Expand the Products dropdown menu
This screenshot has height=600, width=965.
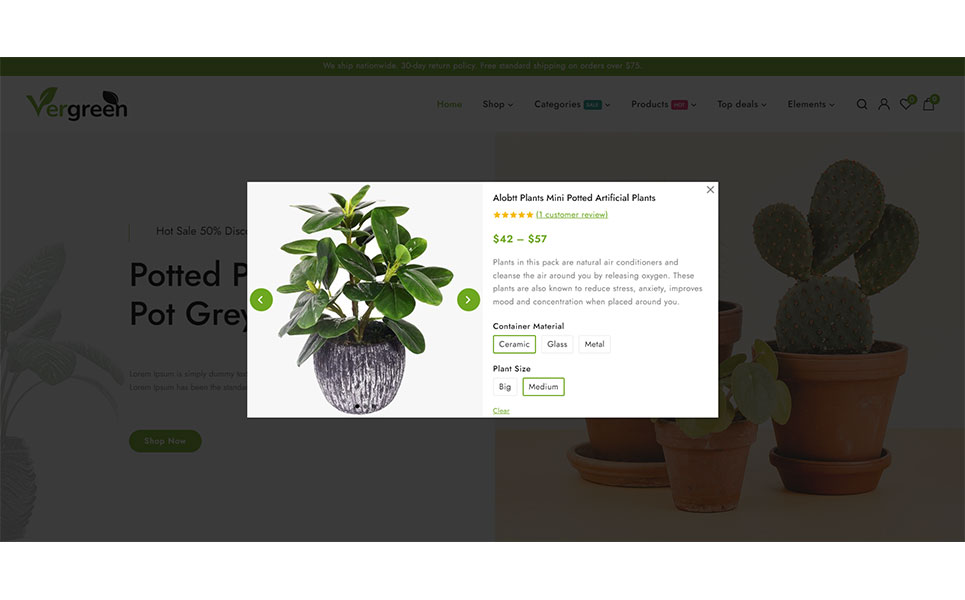click(x=663, y=105)
